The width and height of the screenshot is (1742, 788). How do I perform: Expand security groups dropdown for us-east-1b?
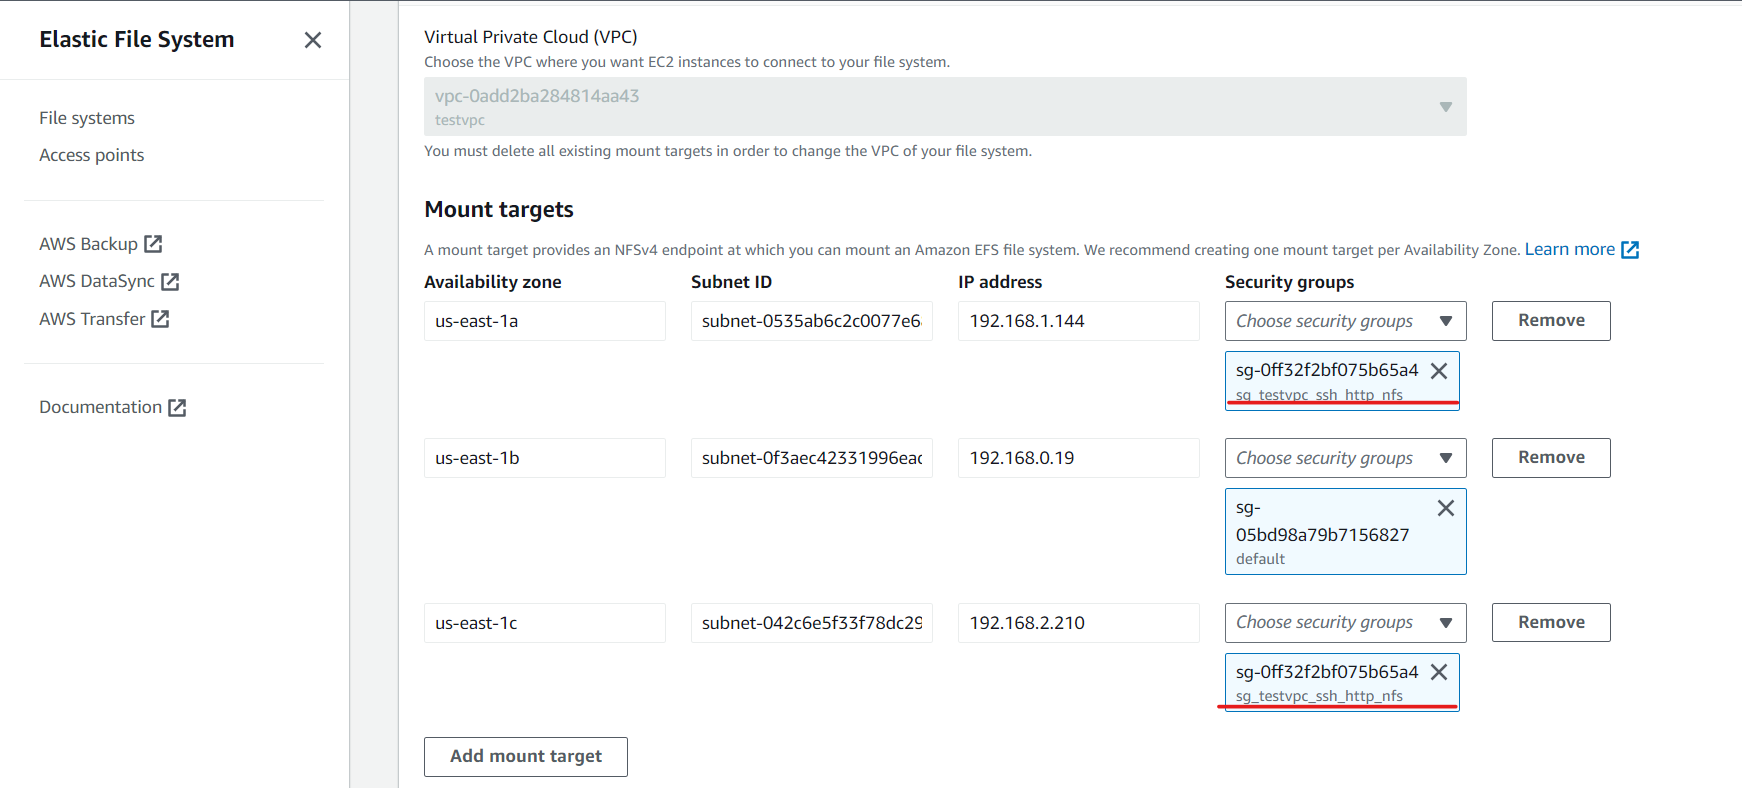[1345, 458]
